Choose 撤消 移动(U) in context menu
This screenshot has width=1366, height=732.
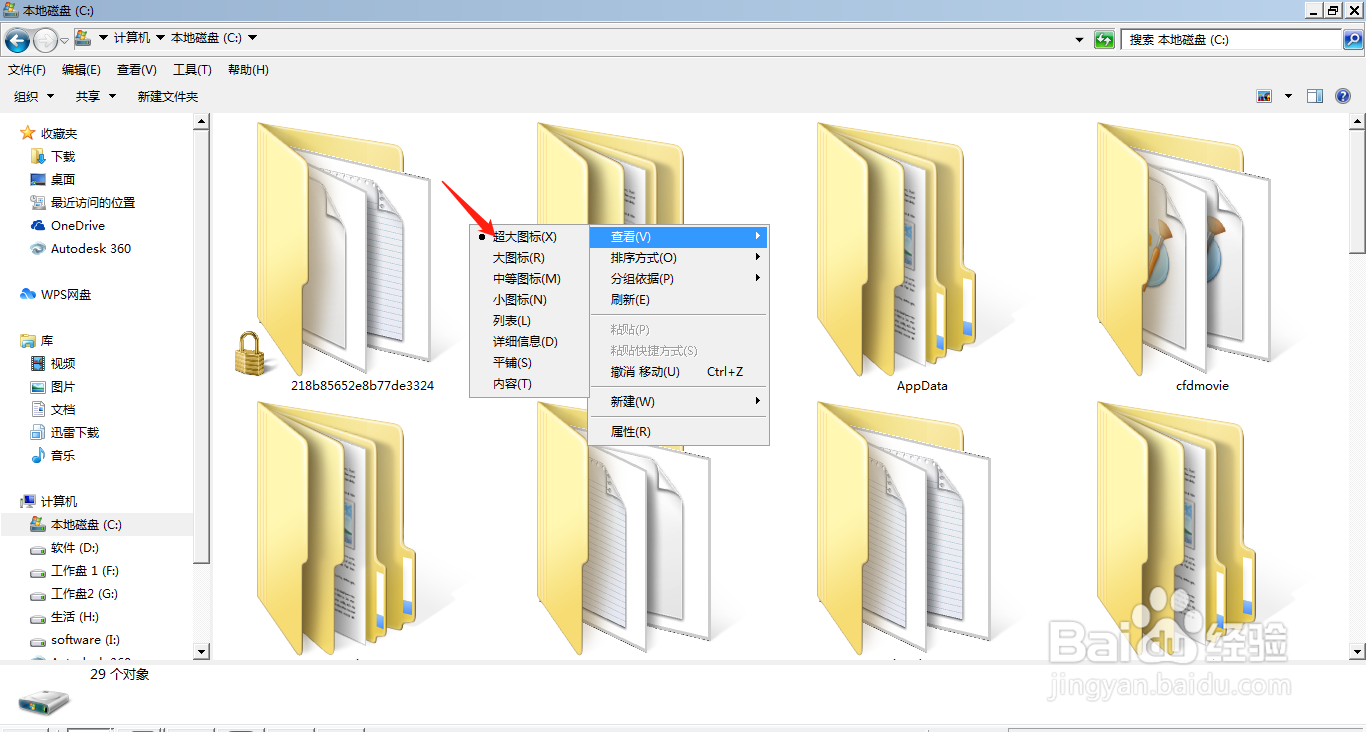tap(679, 372)
